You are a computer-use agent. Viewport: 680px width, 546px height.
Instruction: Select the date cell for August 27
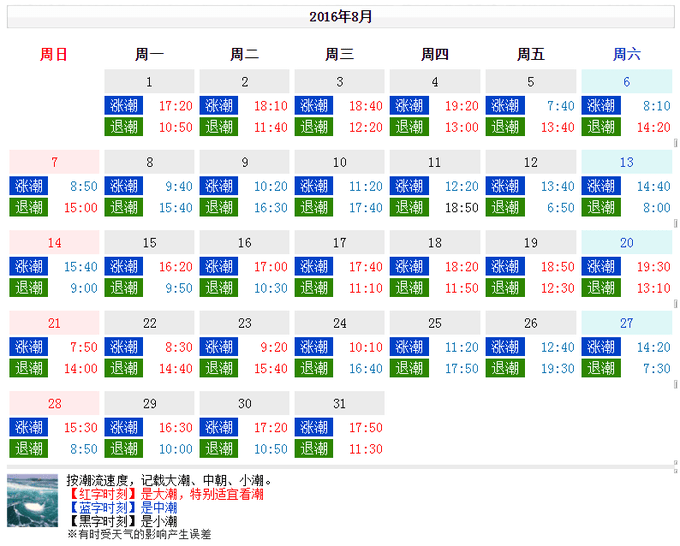(627, 323)
